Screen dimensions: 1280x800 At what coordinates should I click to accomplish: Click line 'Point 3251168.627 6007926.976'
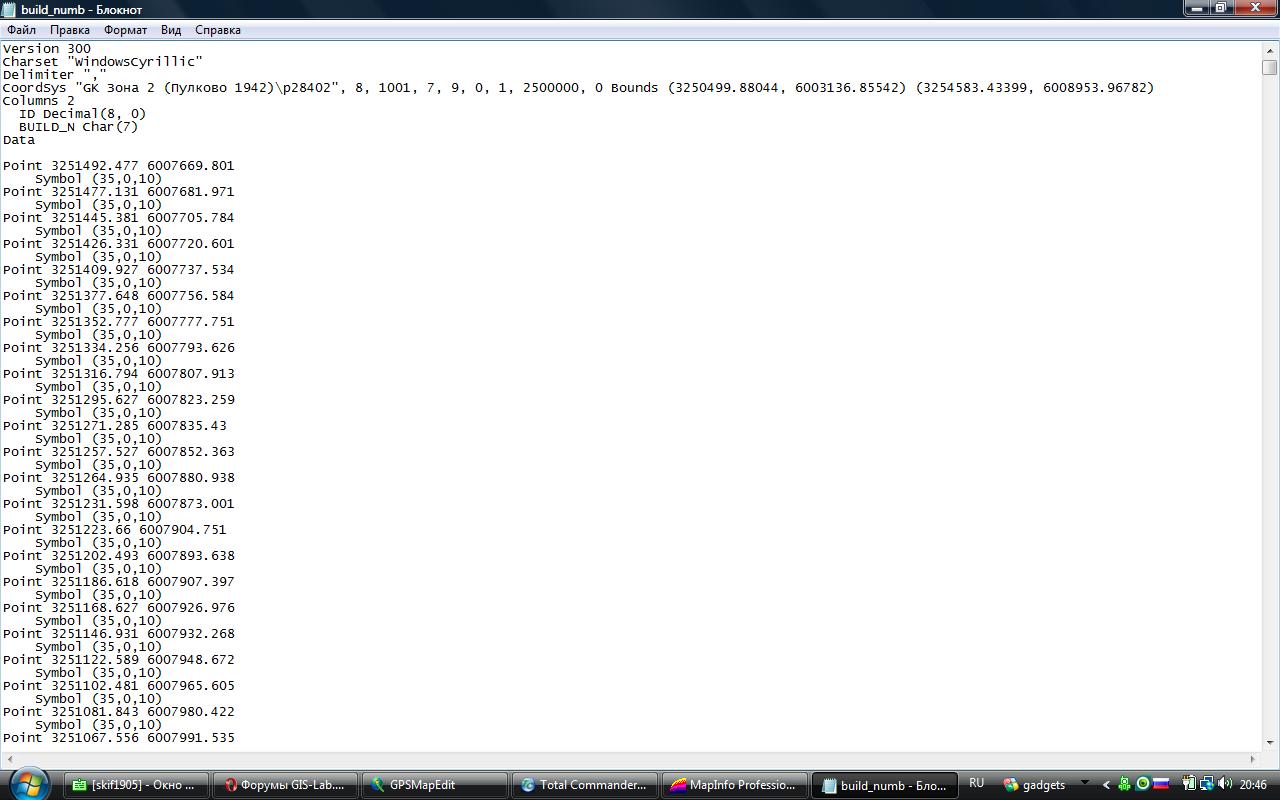click(x=119, y=607)
